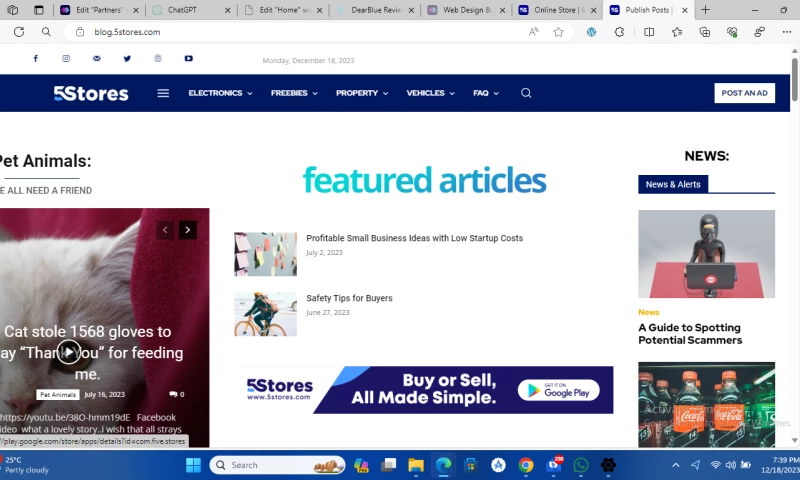Click sticky notes article thumbnail
The height and width of the screenshot is (480, 800).
(265, 254)
